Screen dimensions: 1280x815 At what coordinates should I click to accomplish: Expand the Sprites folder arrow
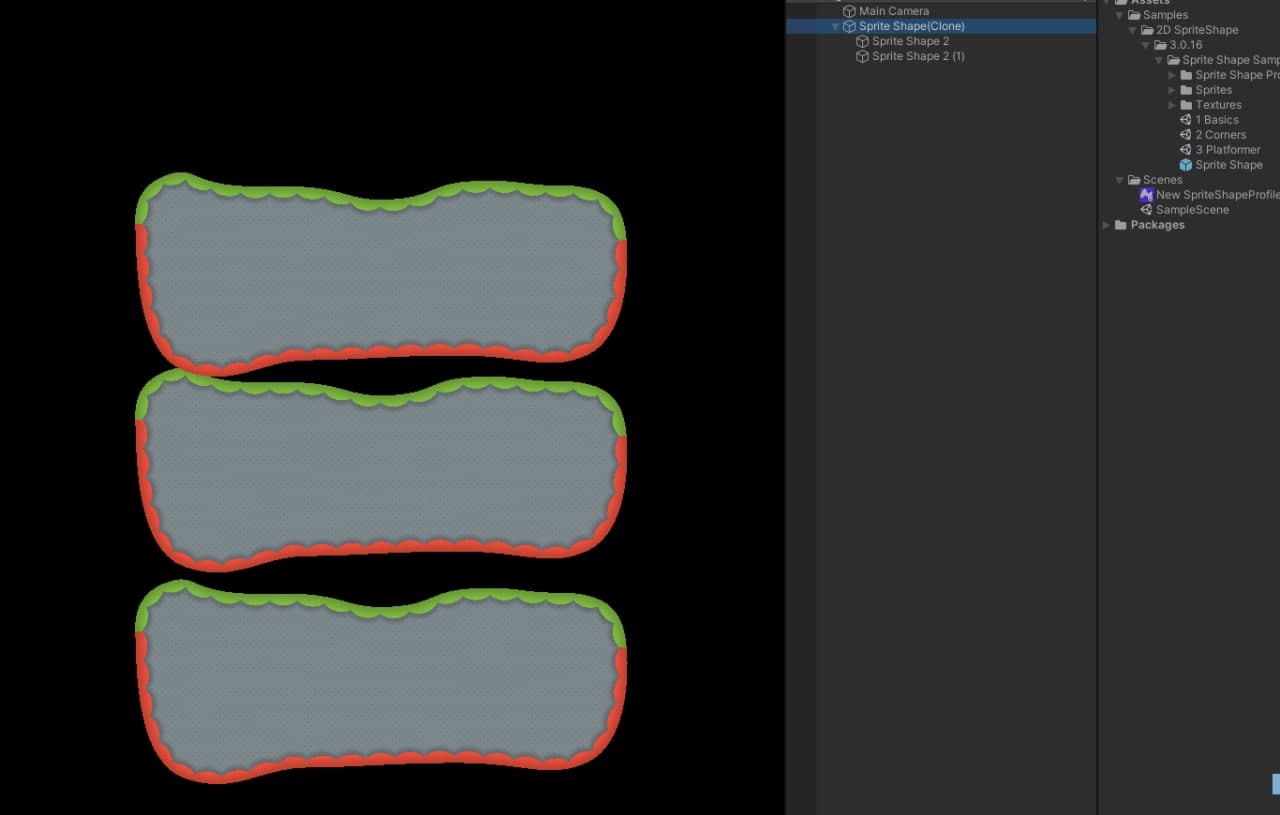coord(1172,90)
